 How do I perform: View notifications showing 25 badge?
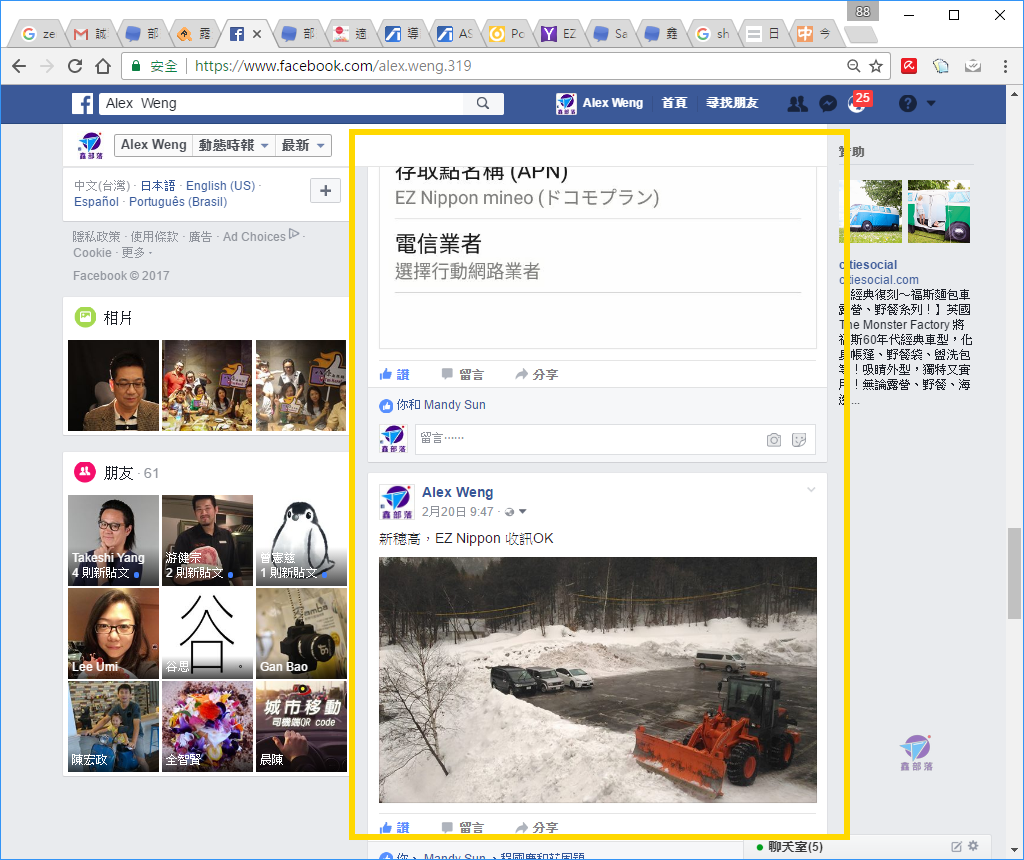(858, 102)
